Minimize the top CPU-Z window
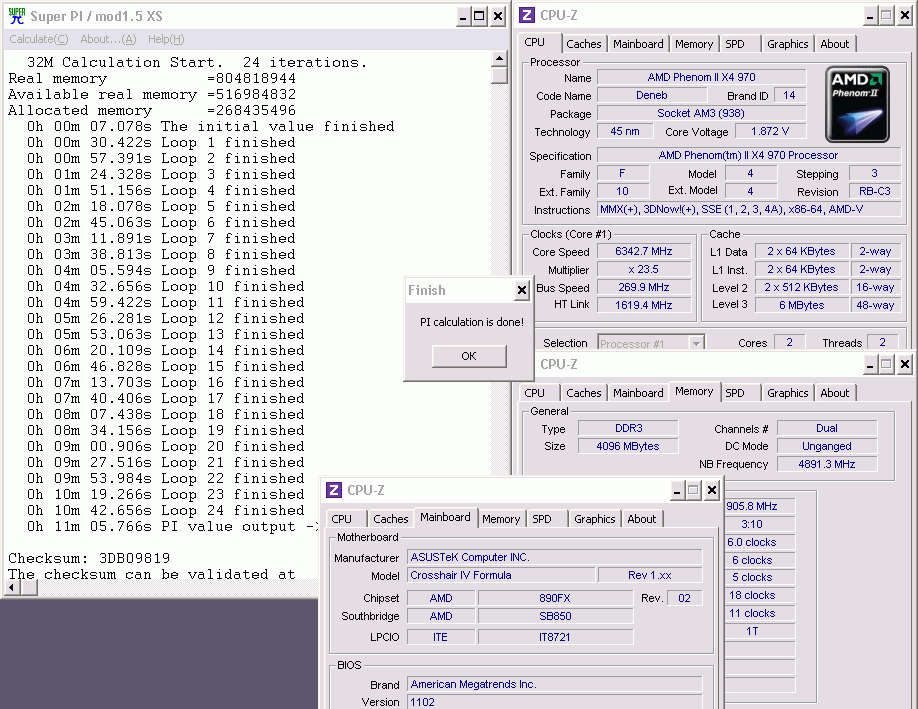Image resolution: width=918 pixels, height=709 pixels. click(870, 16)
